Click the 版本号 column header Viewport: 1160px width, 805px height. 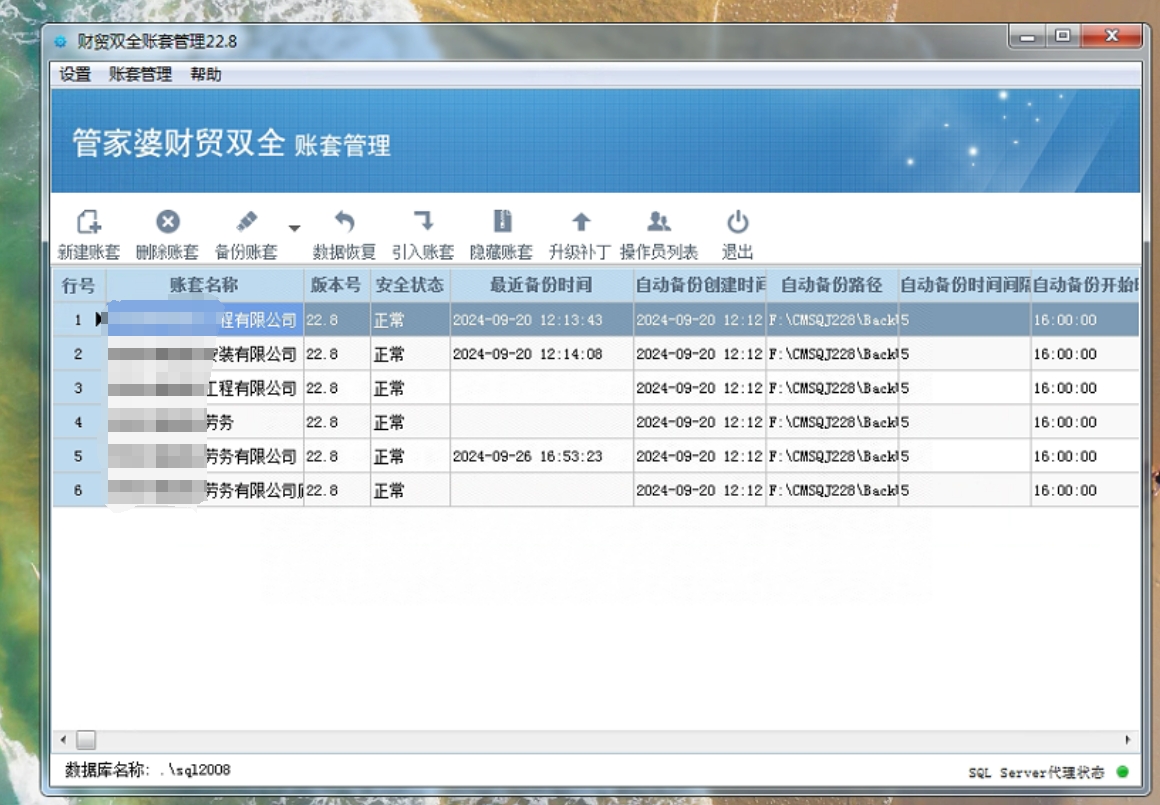pos(336,285)
